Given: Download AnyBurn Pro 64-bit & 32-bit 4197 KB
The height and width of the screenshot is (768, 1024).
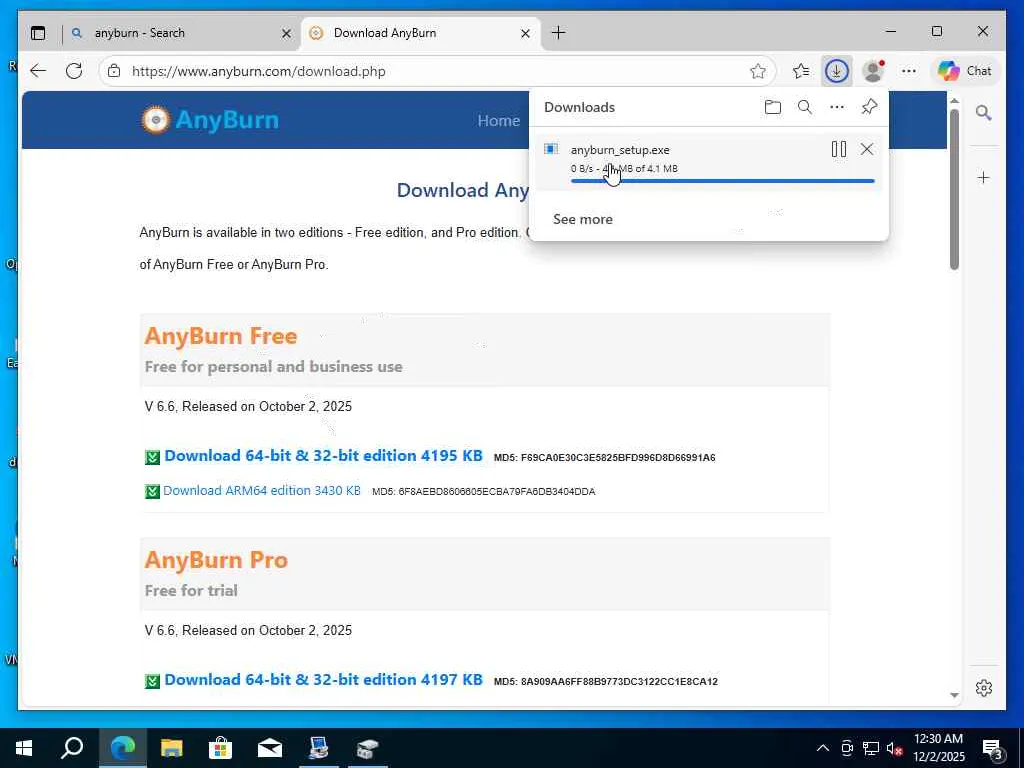Looking at the screenshot, I should pos(323,679).
